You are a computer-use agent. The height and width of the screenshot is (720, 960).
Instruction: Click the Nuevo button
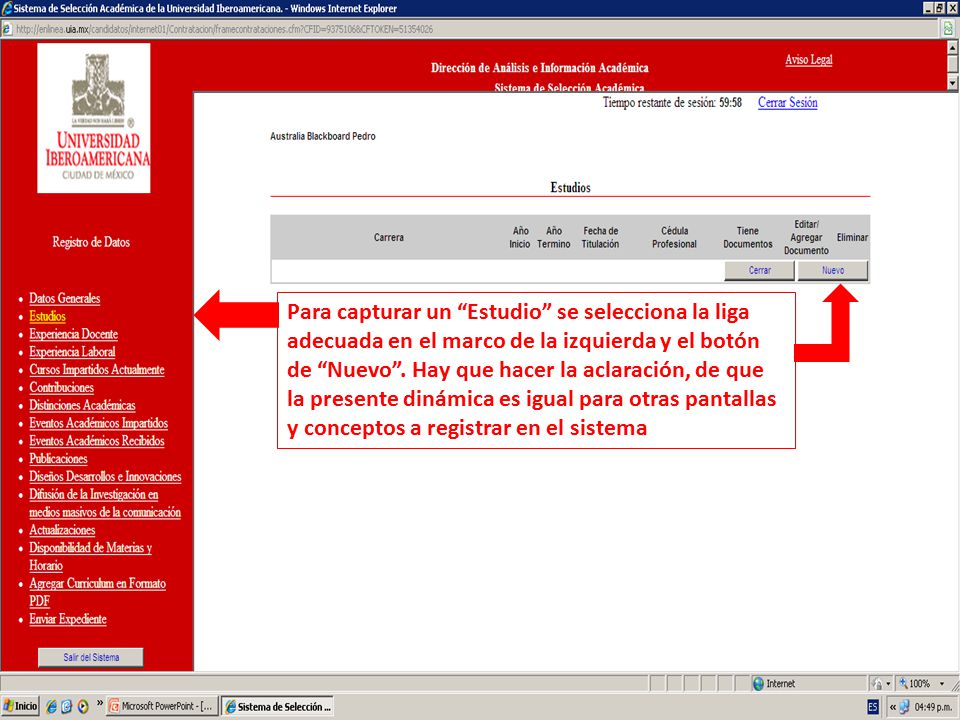(x=833, y=270)
